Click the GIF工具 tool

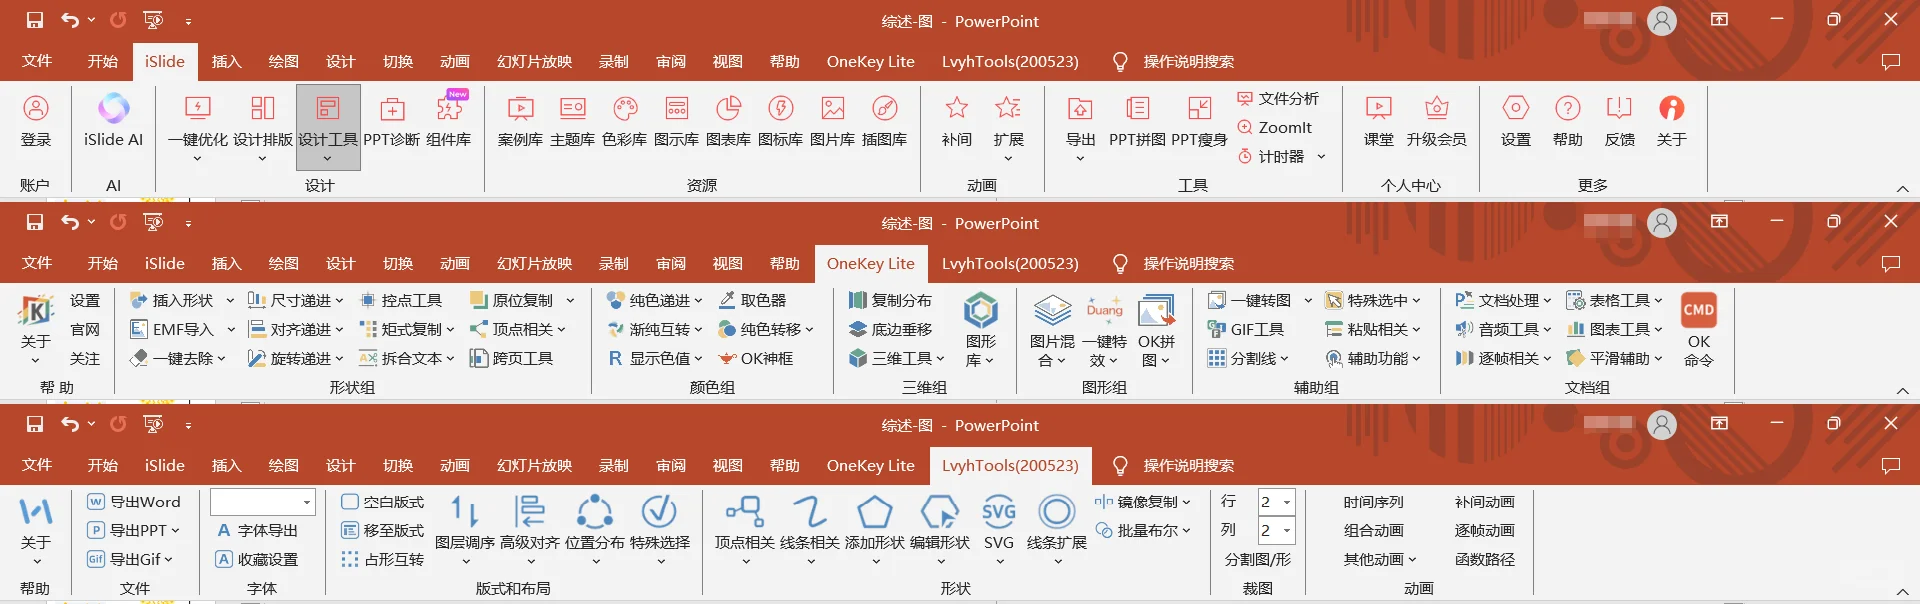point(1245,329)
